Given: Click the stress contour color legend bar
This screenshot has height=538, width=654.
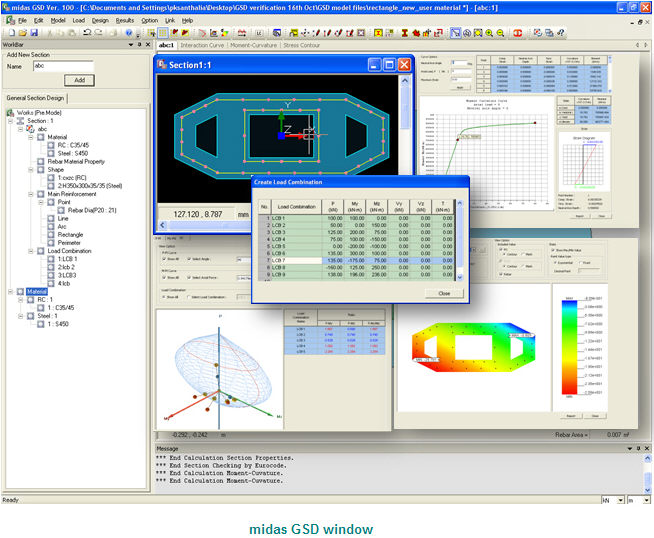Looking at the screenshot, I should click(569, 346).
